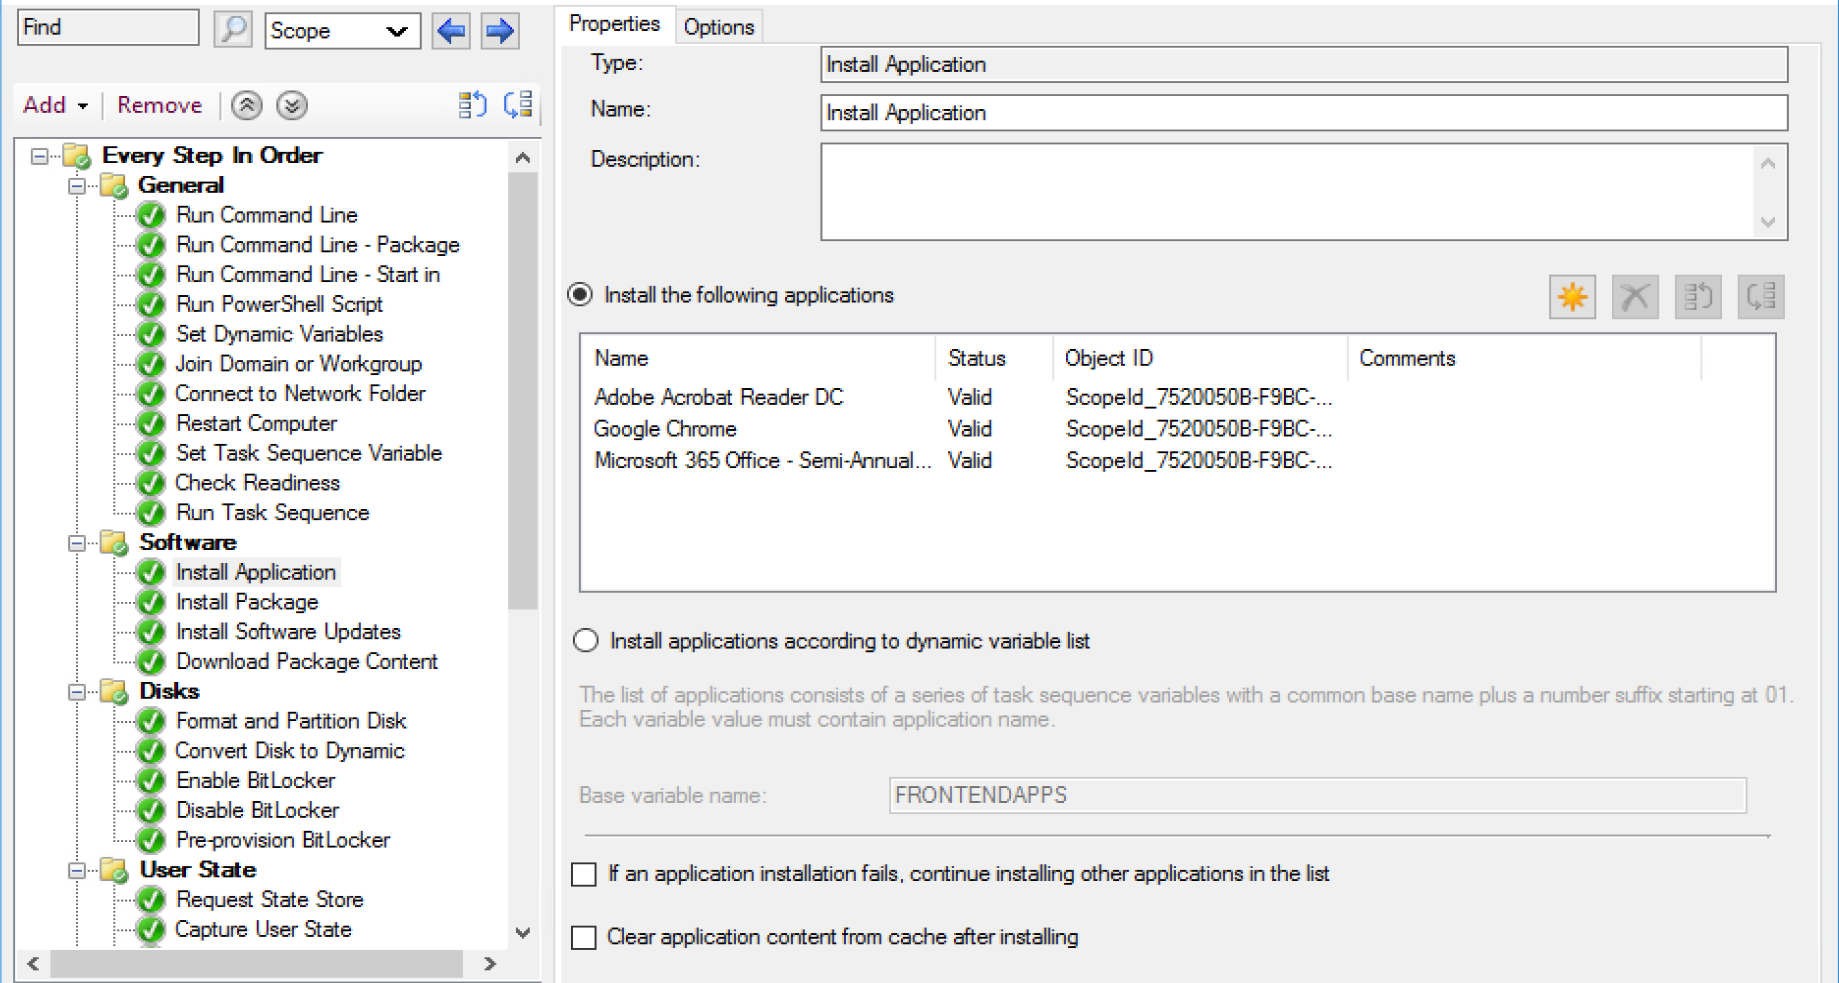Viewport: 1839px width, 983px height.
Task: Collapse the General group in the tree
Action: (x=76, y=186)
